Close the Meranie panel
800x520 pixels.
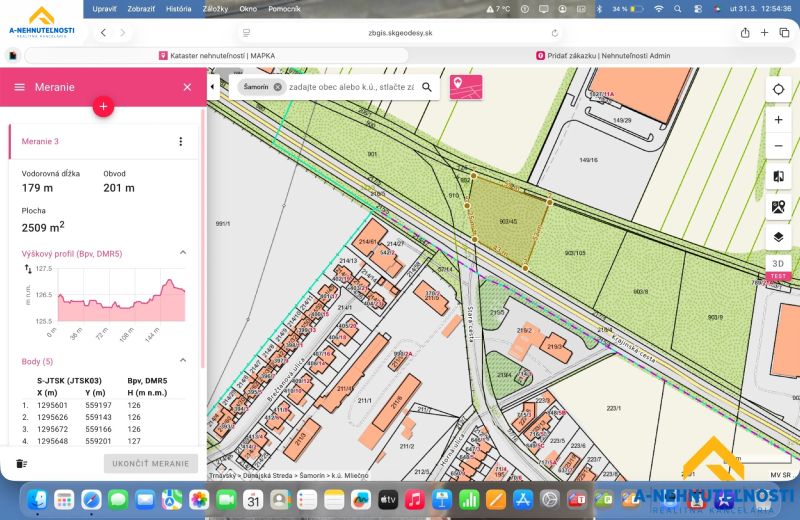(x=187, y=87)
